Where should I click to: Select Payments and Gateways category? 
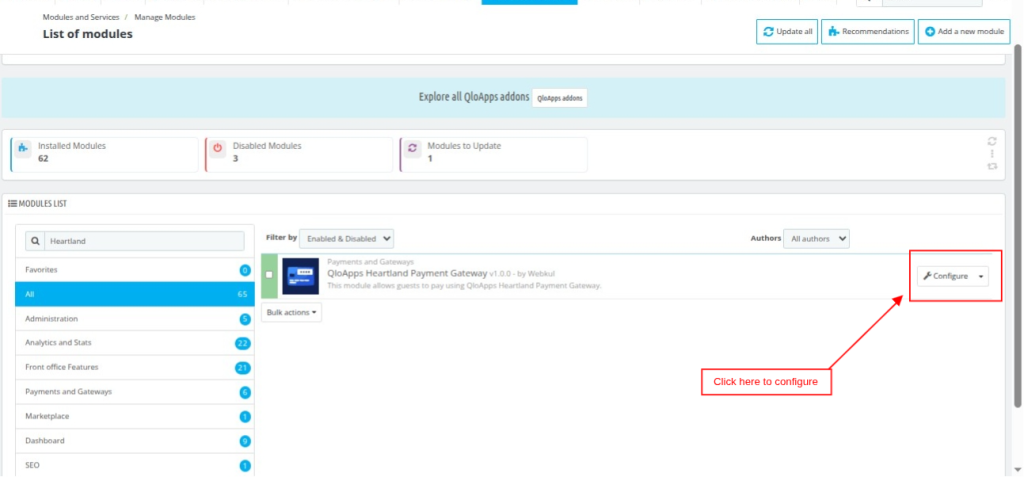point(135,392)
